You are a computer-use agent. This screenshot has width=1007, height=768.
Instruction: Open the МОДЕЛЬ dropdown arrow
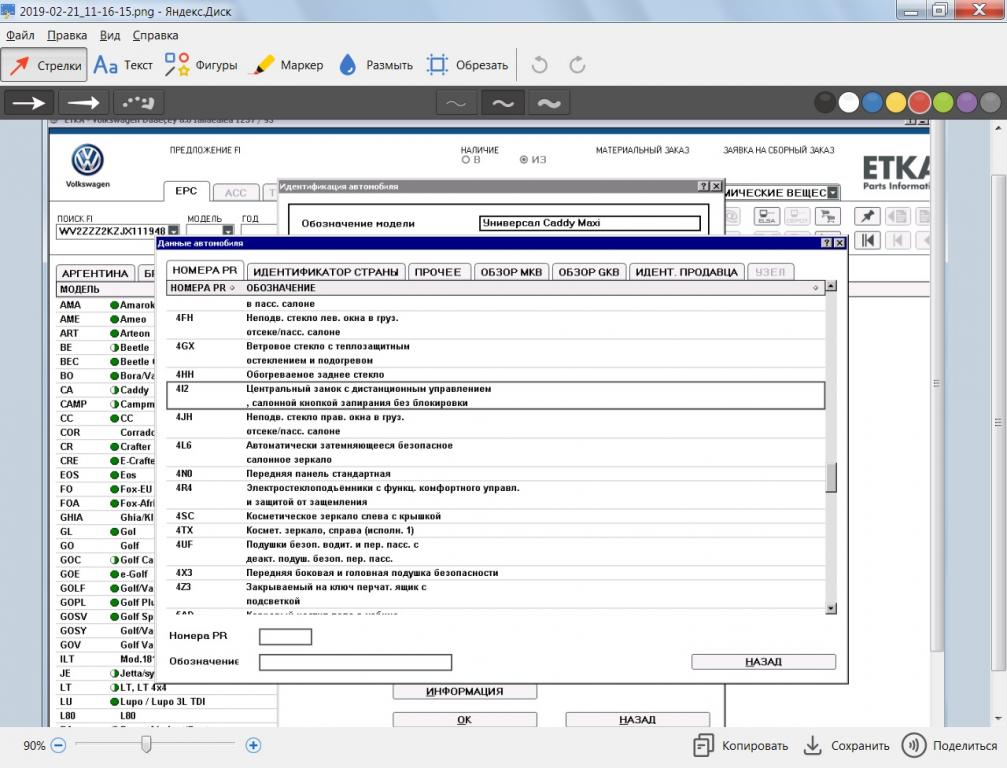coord(228,231)
